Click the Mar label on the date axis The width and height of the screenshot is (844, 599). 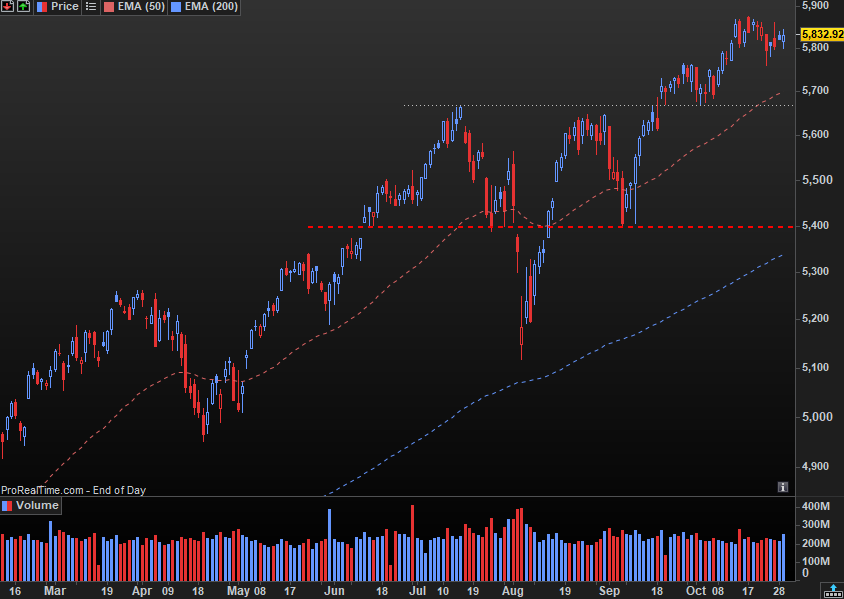tap(55, 591)
